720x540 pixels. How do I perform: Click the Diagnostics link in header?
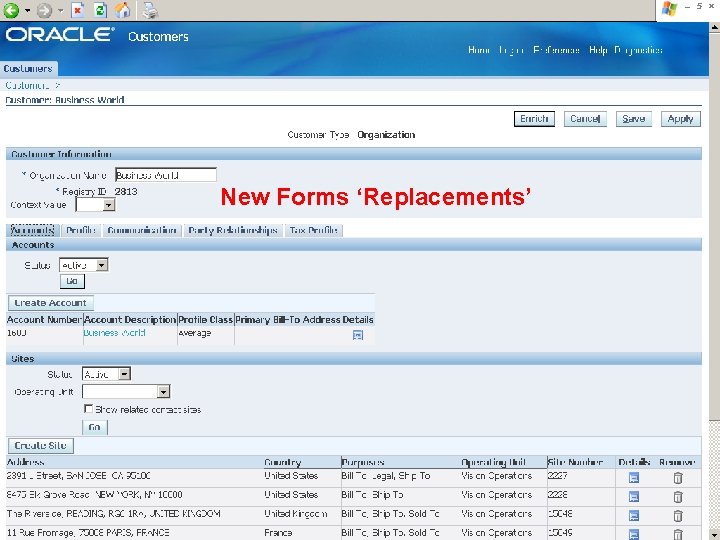click(x=638, y=50)
